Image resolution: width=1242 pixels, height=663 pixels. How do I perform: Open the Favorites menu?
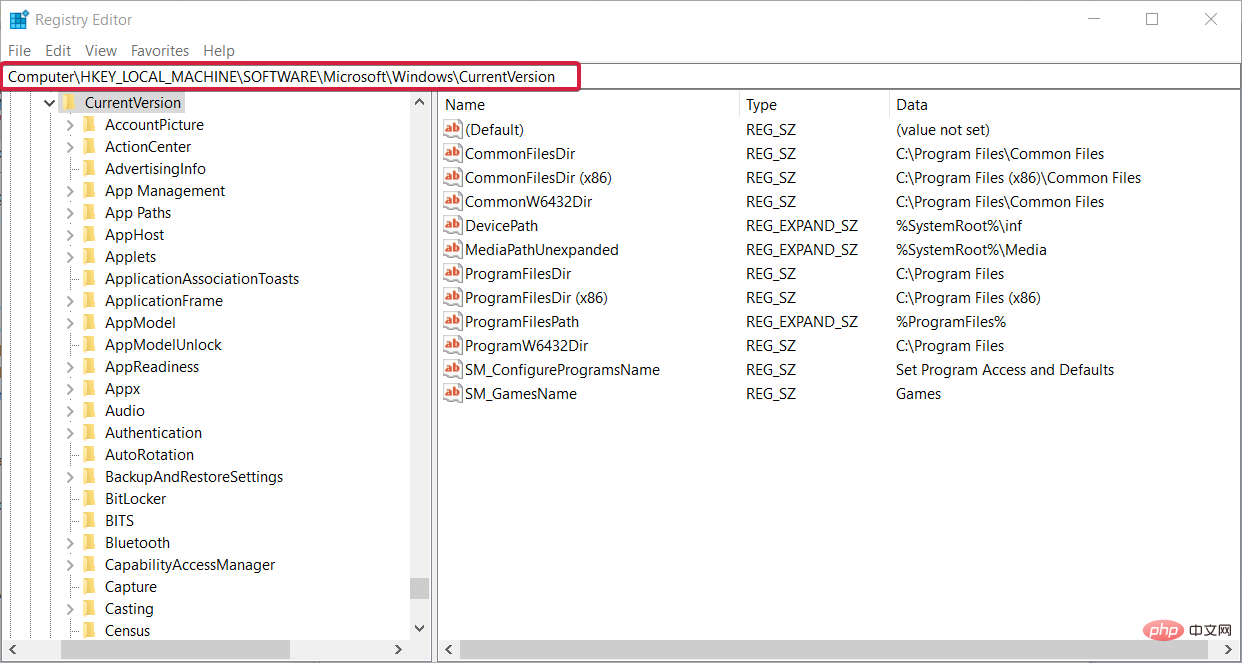coord(159,50)
